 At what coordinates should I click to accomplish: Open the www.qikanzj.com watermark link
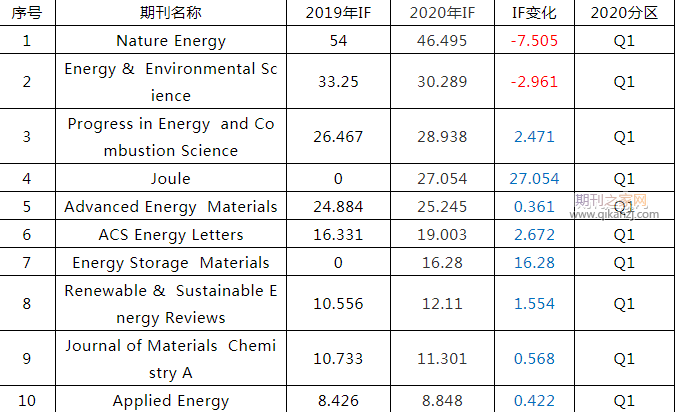[614, 214]
